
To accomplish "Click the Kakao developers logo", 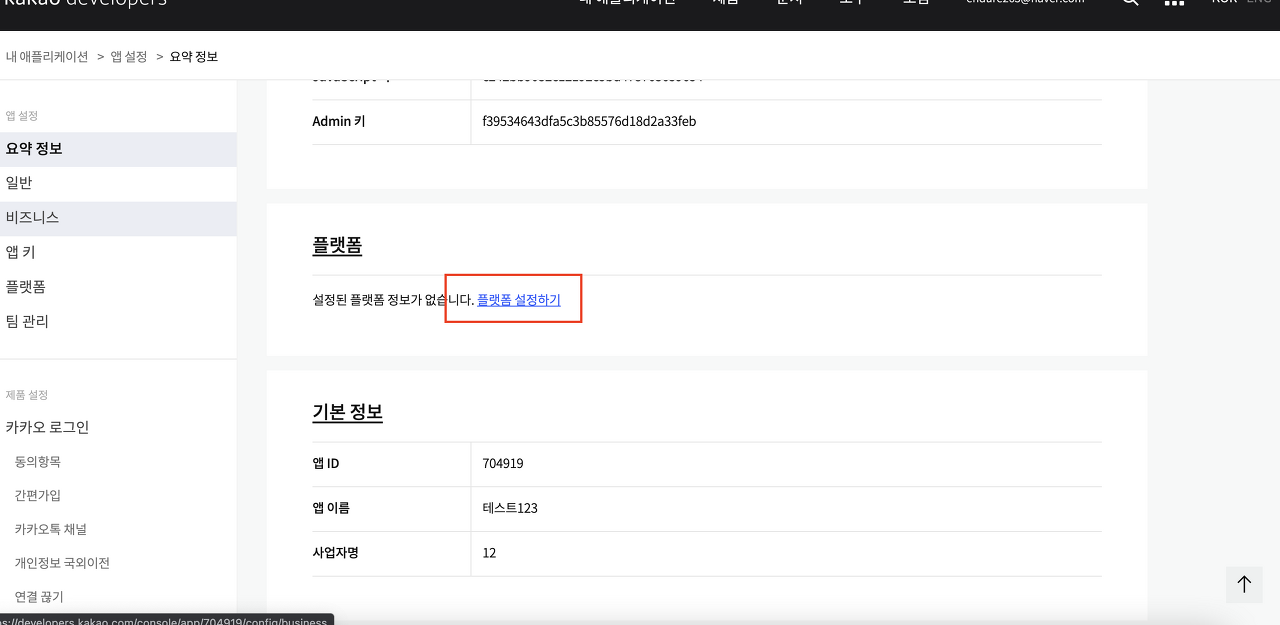I will pos(84,3).
